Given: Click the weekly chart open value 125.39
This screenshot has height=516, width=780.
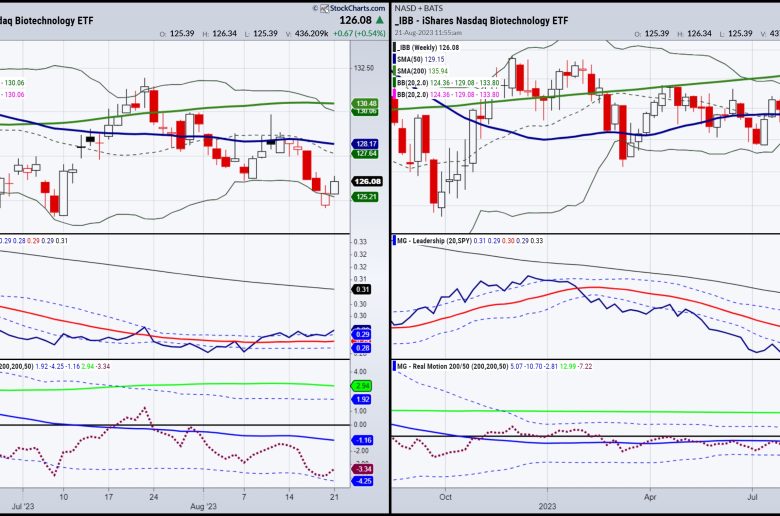Looking at the screenshot, I should click(657, 33).
